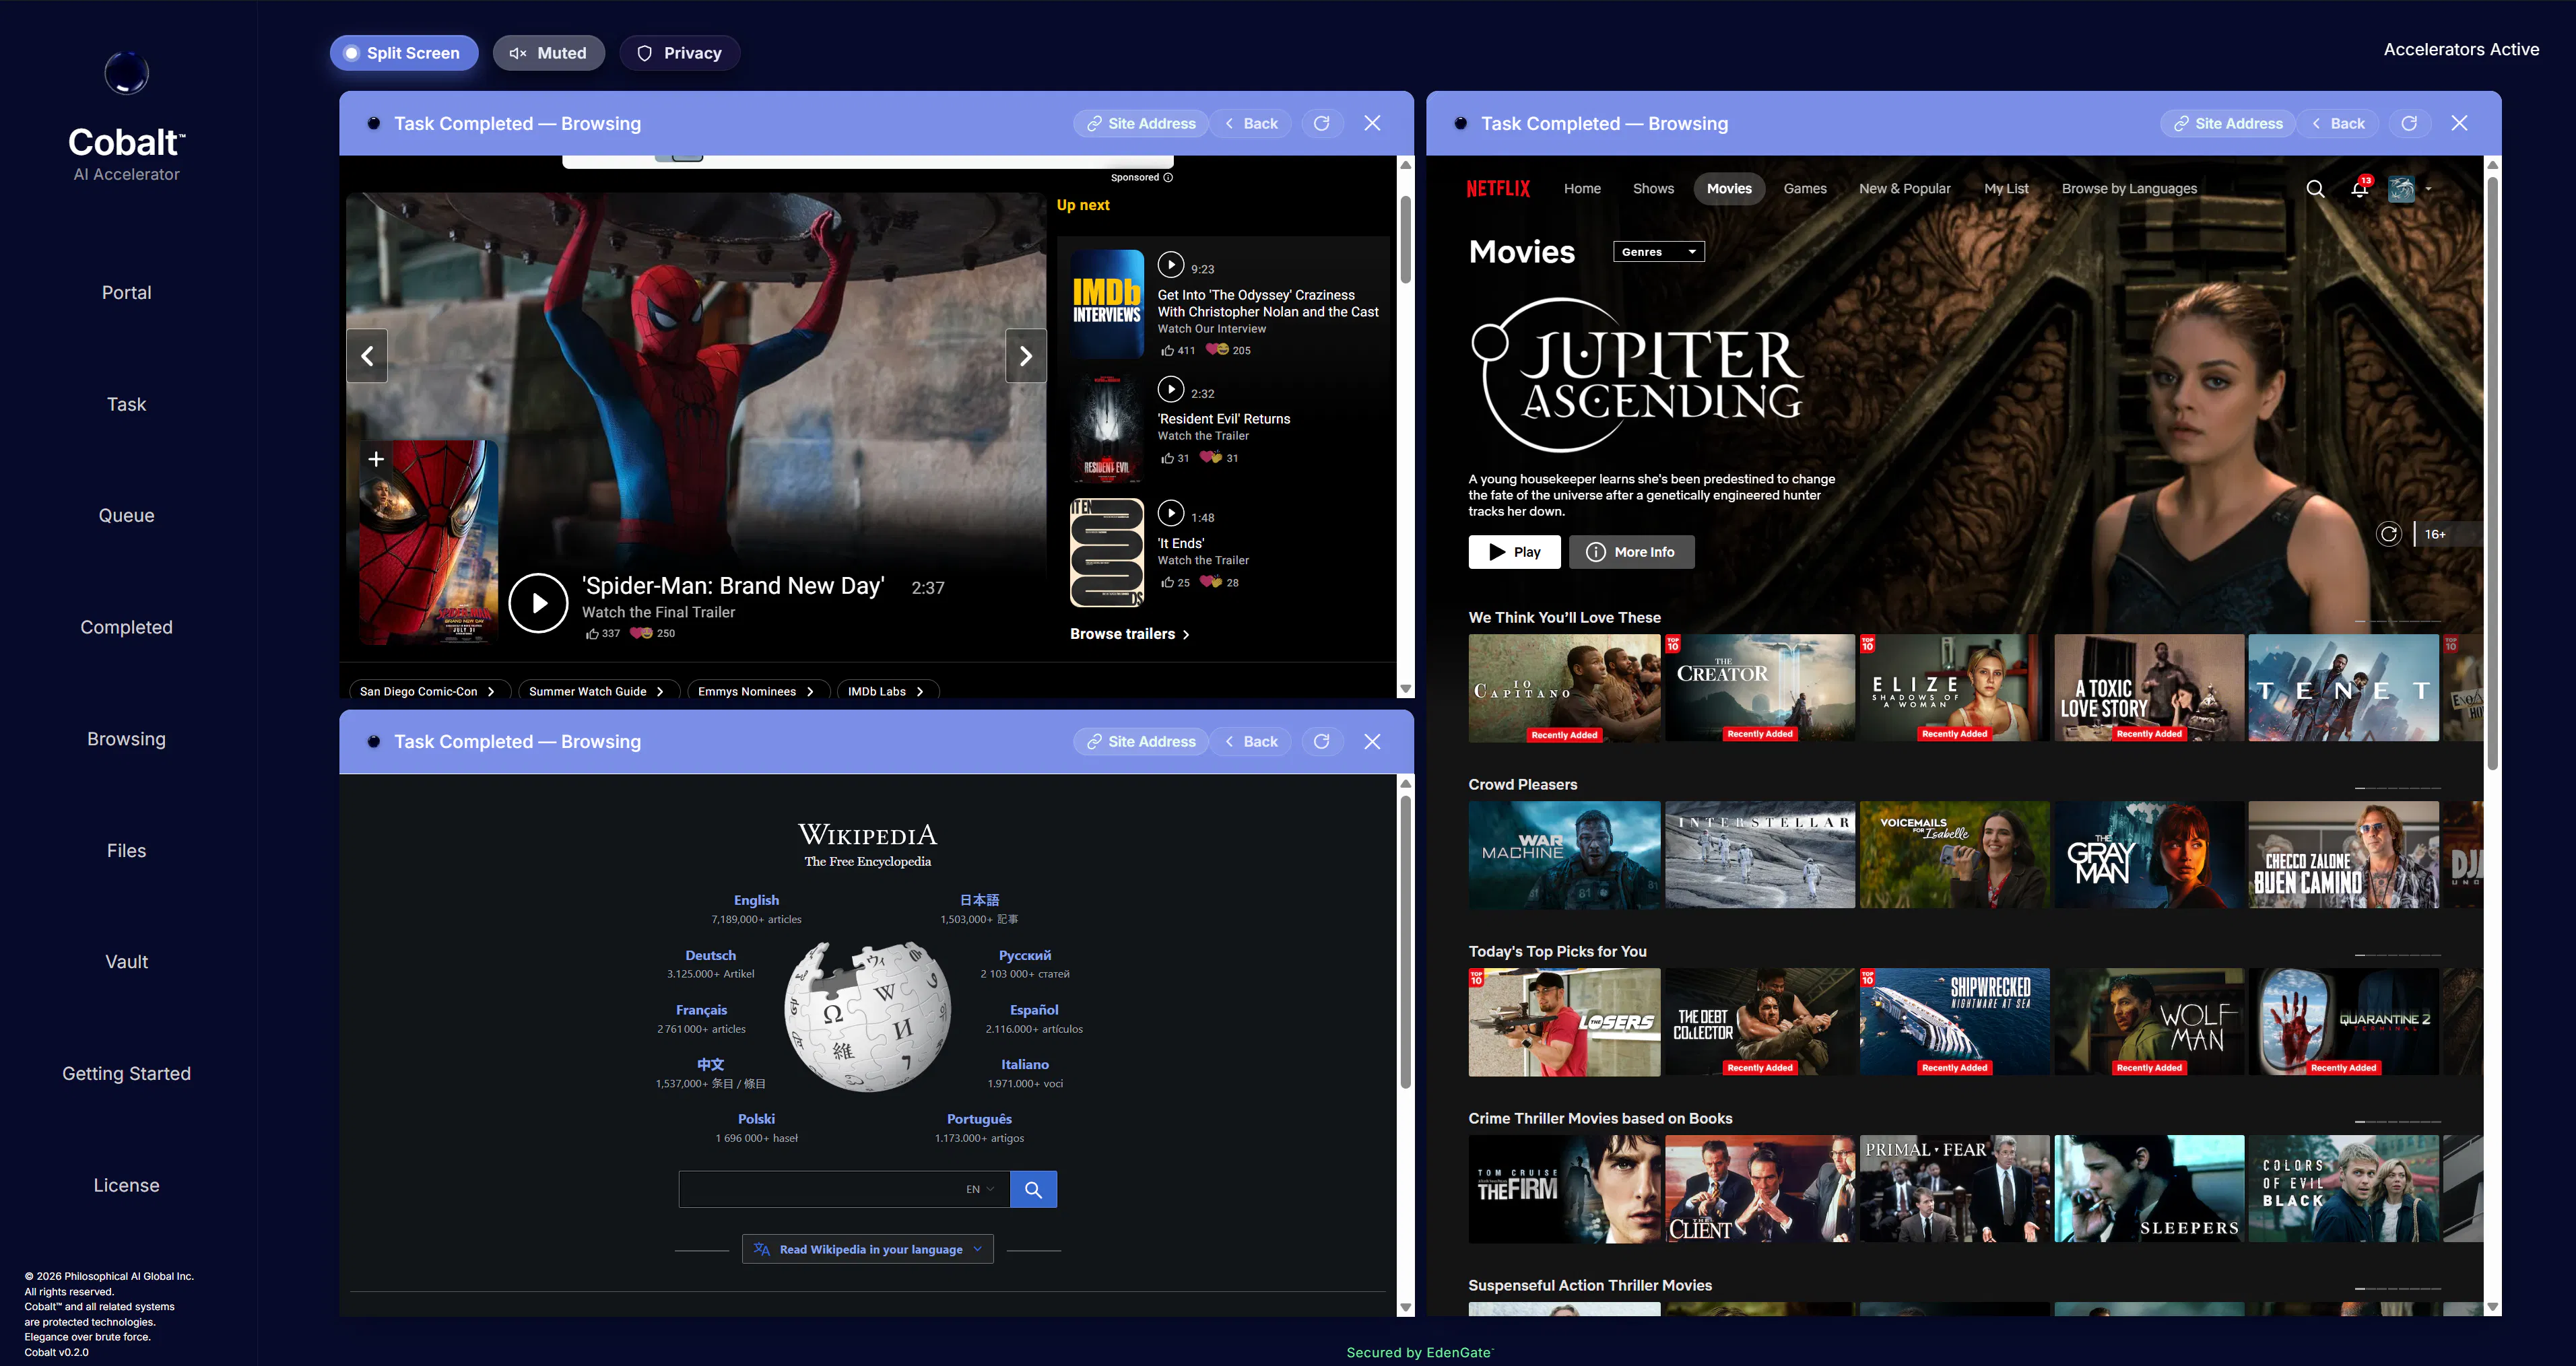Open San Diego Comic-Con chip
Viewport: 2576px width, 1366px height.
pos(428,691)
